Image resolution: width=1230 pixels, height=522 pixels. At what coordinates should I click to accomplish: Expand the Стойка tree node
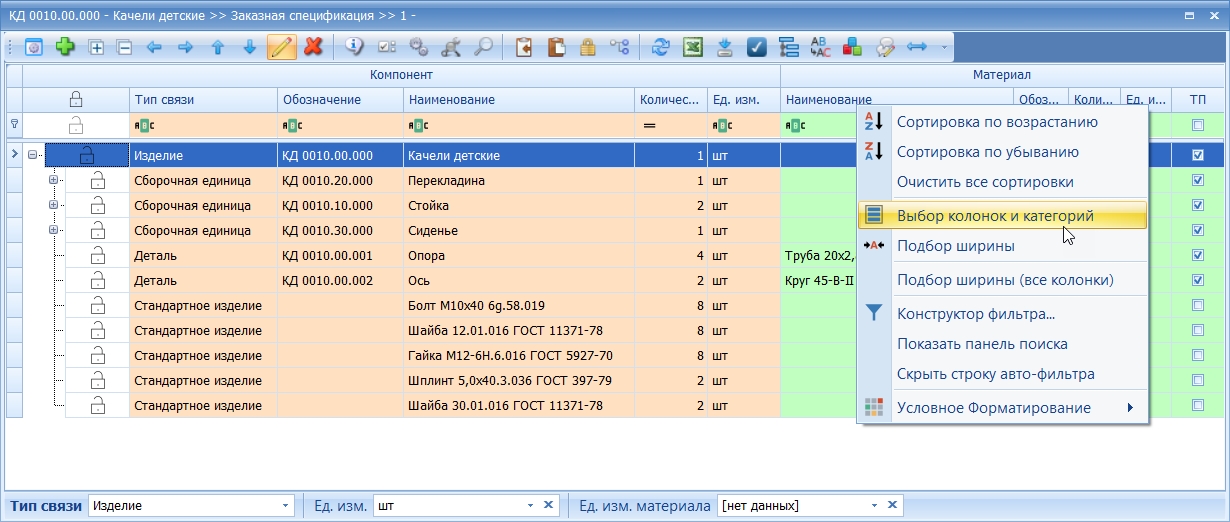click(53, 205)
